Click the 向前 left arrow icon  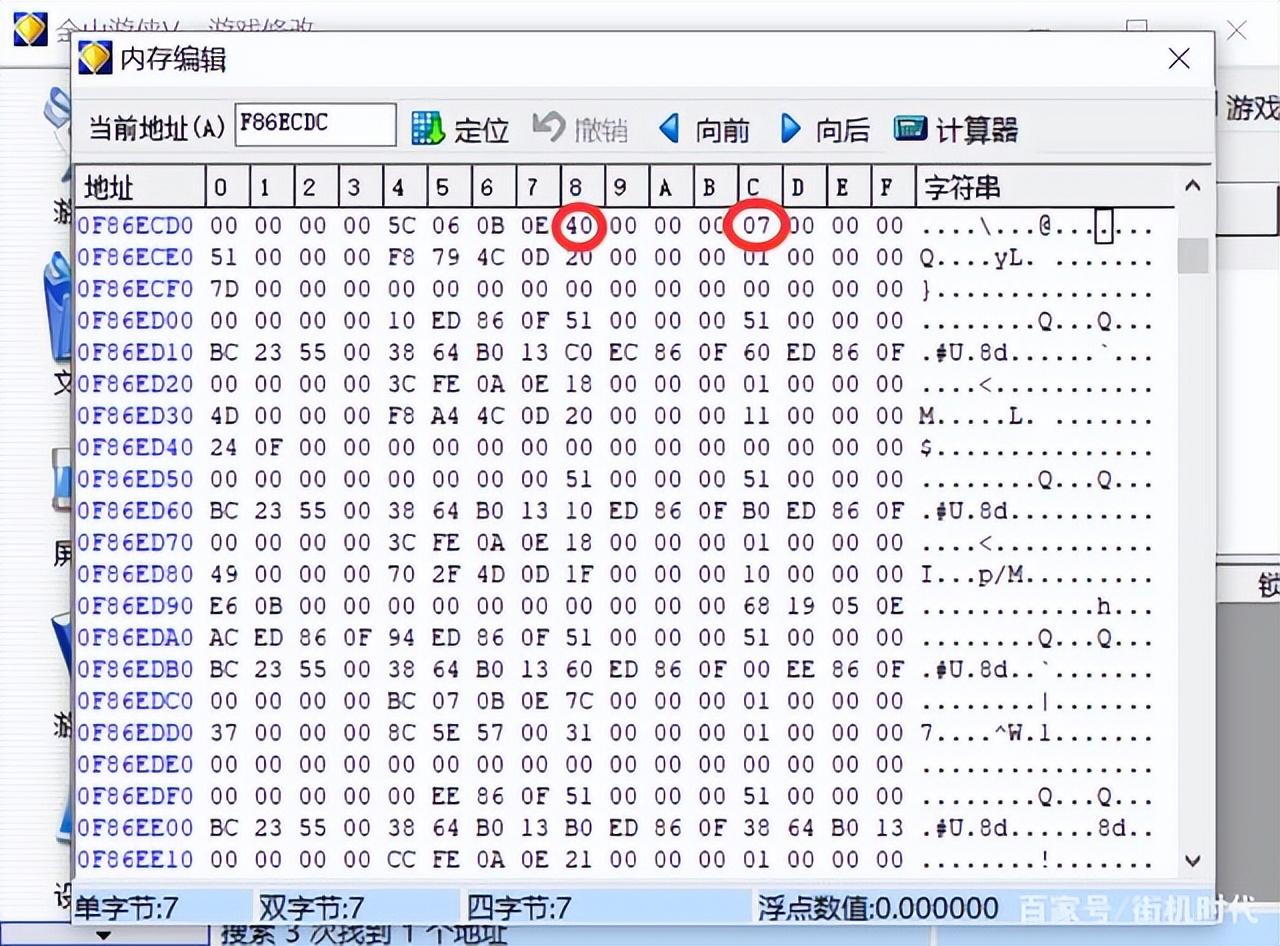coord(669,128)
